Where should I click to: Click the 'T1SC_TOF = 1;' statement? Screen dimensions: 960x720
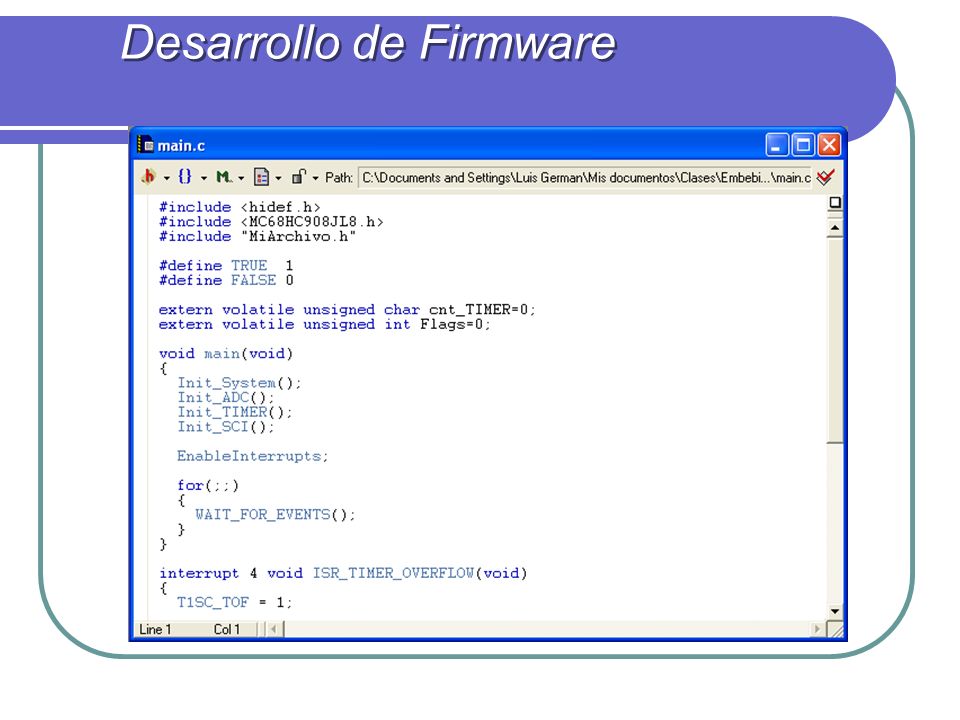[234, 603]
